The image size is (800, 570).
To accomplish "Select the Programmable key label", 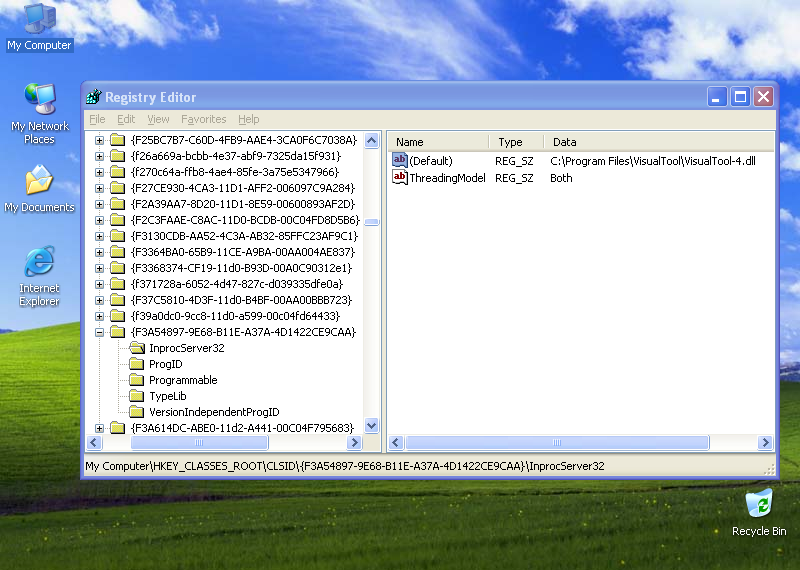I will pos(183,380).
